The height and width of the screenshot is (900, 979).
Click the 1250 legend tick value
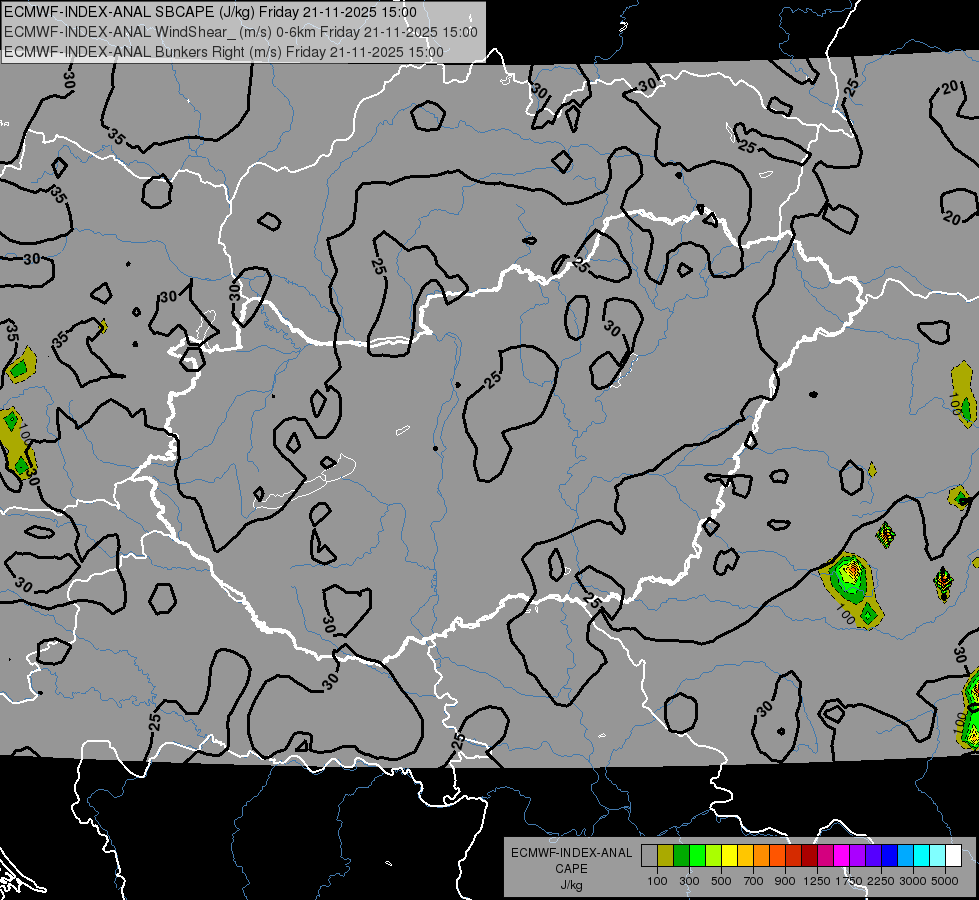(817, 881)
